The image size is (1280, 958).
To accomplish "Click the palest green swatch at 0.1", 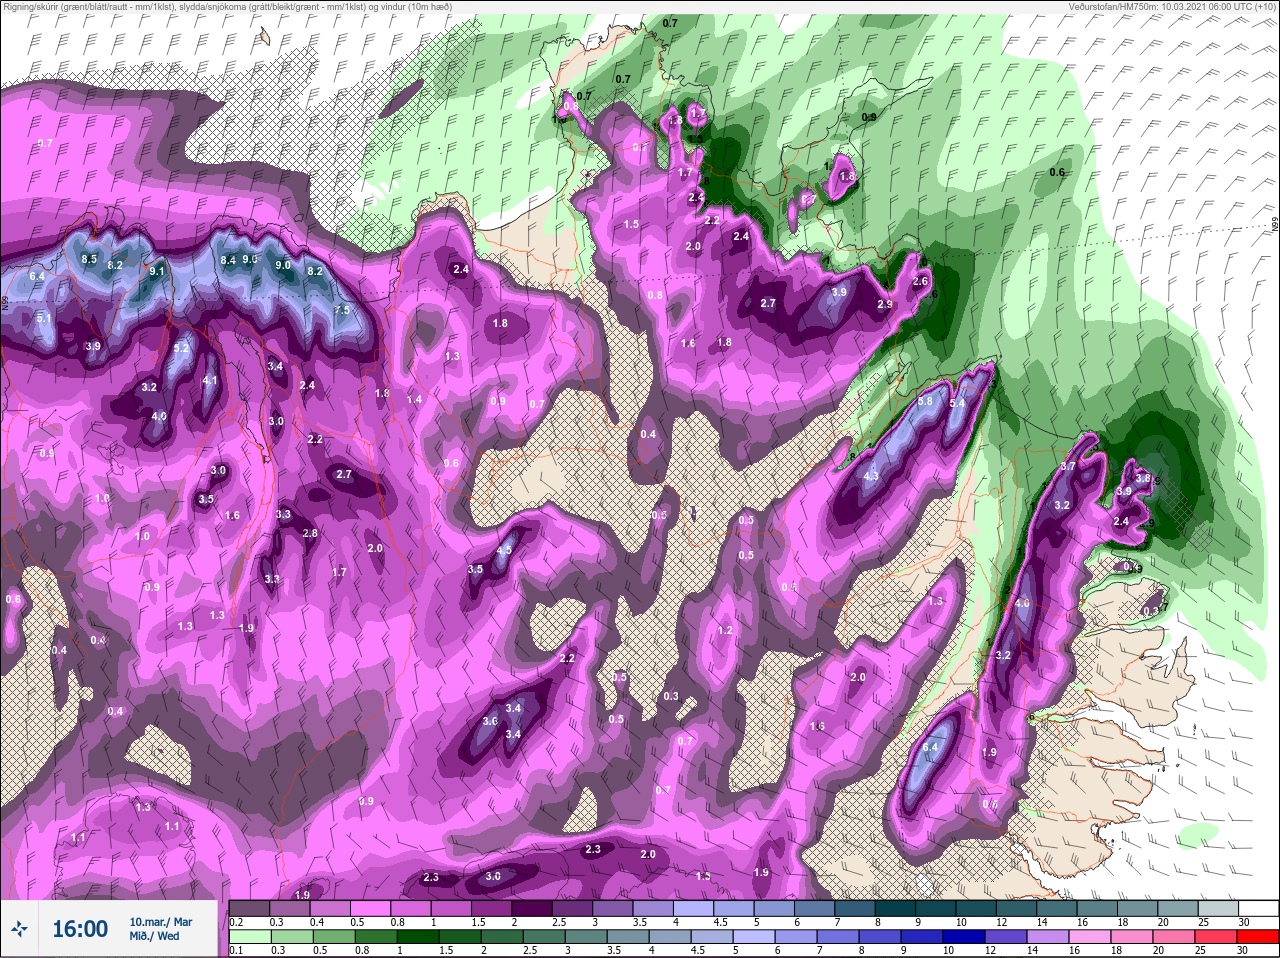I will pyautogui.click(x=250, y=937).
